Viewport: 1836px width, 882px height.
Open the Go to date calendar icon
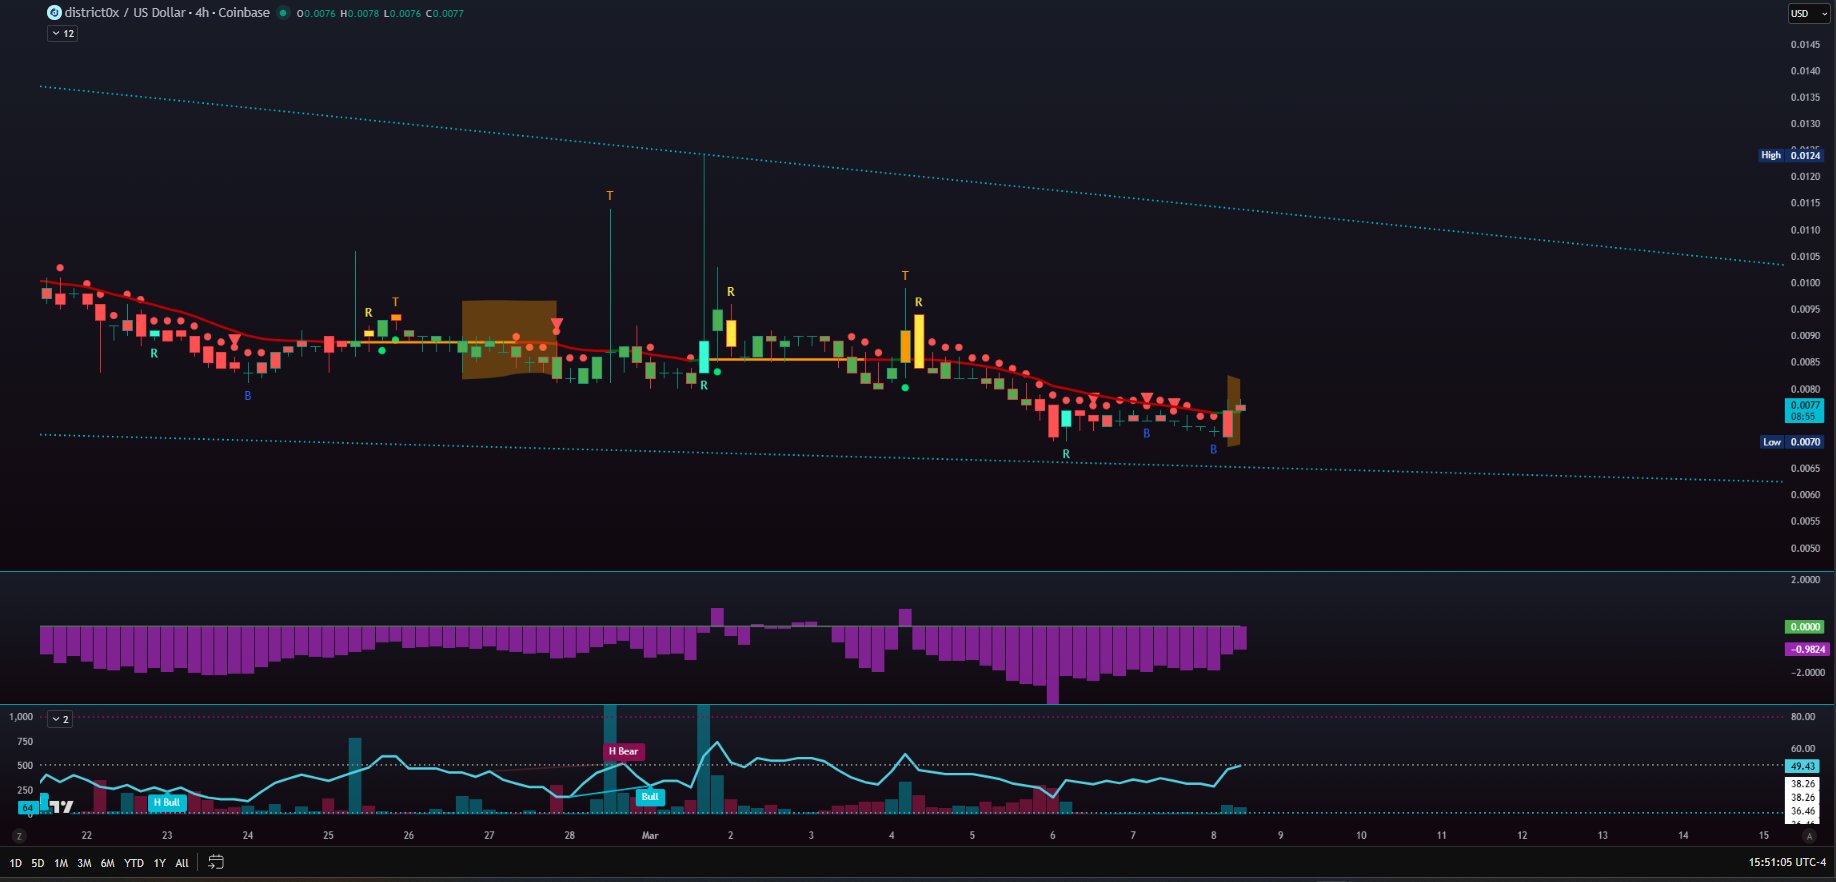click(x=216, y=862)
